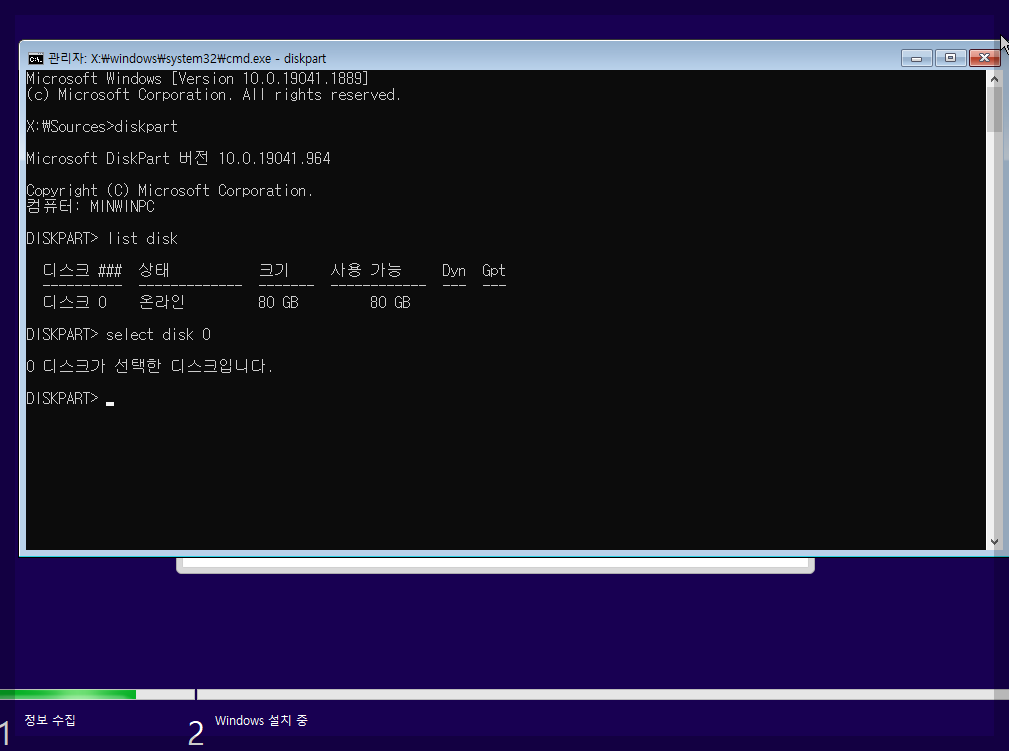Image resolution: width=1009 pixels, height=751 pixels.
Task: Click the vertical scrollbar thumb in cmd window
Action: coord(994,111)
